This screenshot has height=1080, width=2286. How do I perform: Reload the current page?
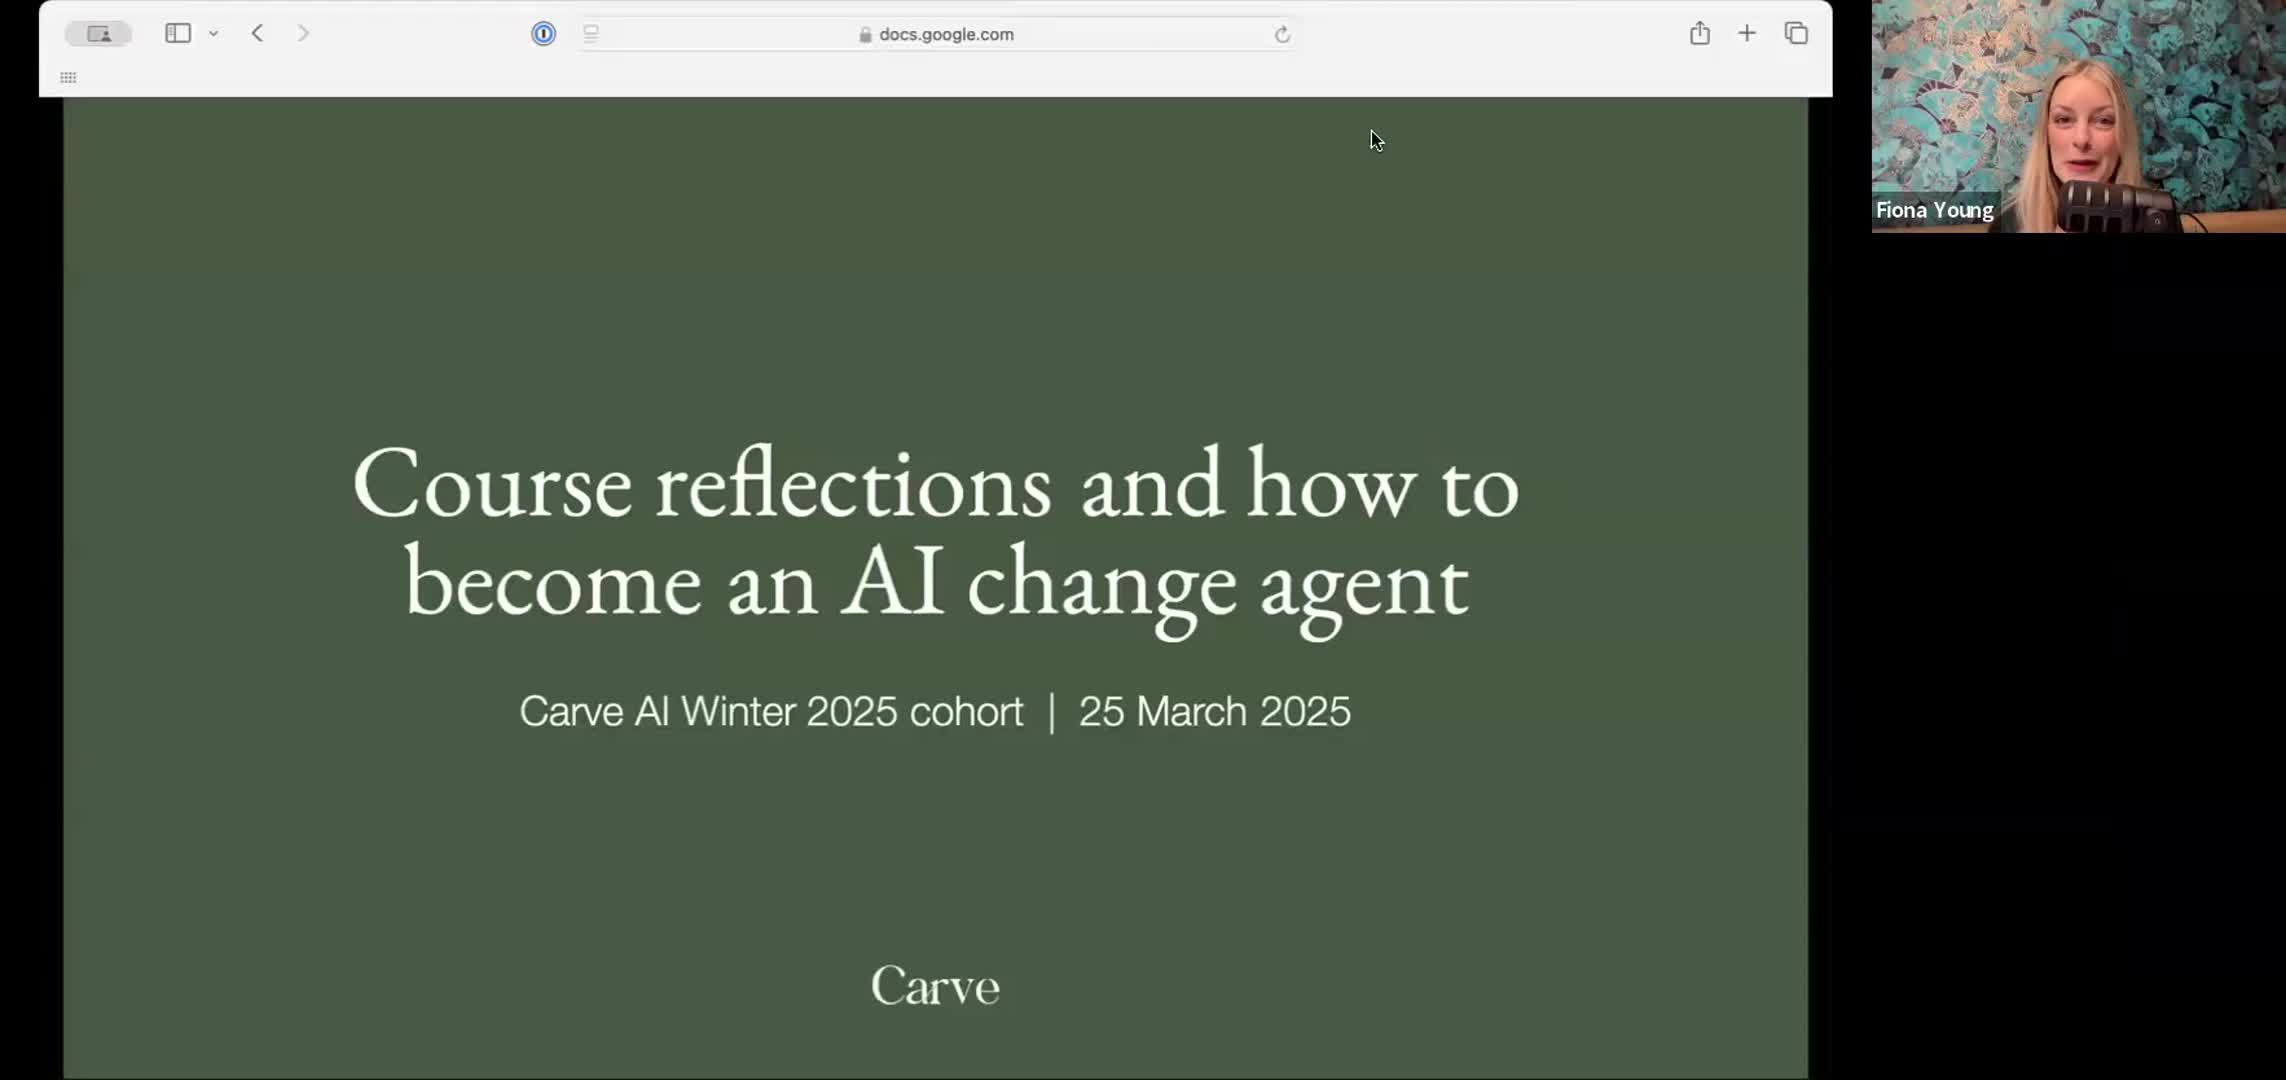click(1282, 35)
